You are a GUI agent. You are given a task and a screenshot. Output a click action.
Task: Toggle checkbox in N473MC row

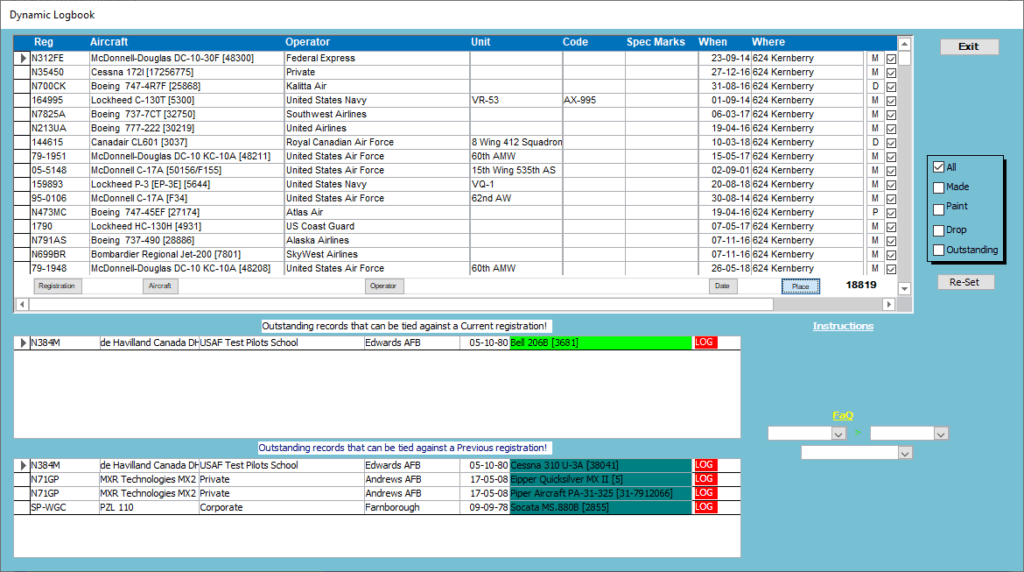pos(891,213)
